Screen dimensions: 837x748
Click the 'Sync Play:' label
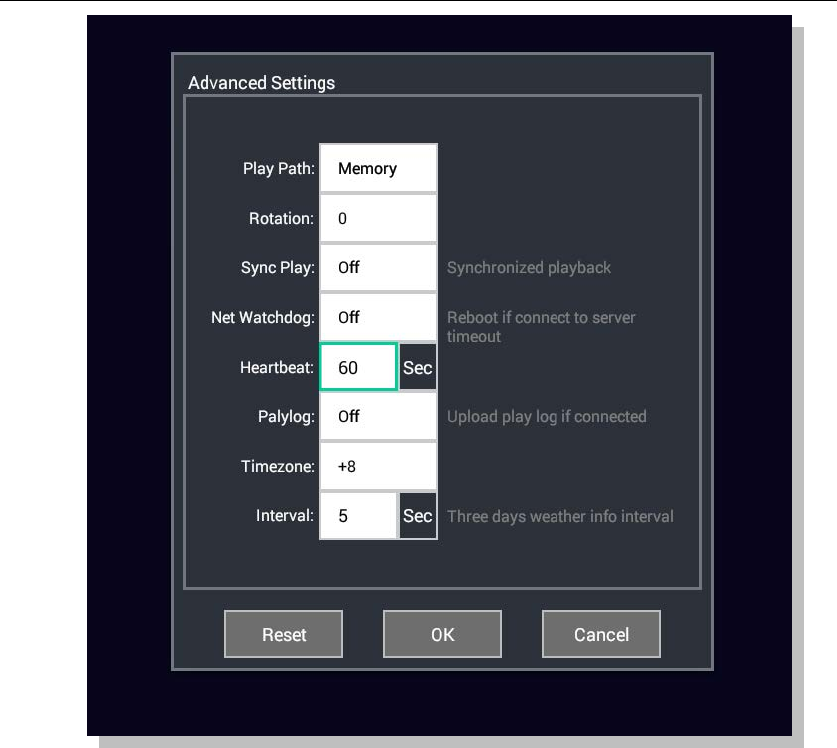pos(278,267)
